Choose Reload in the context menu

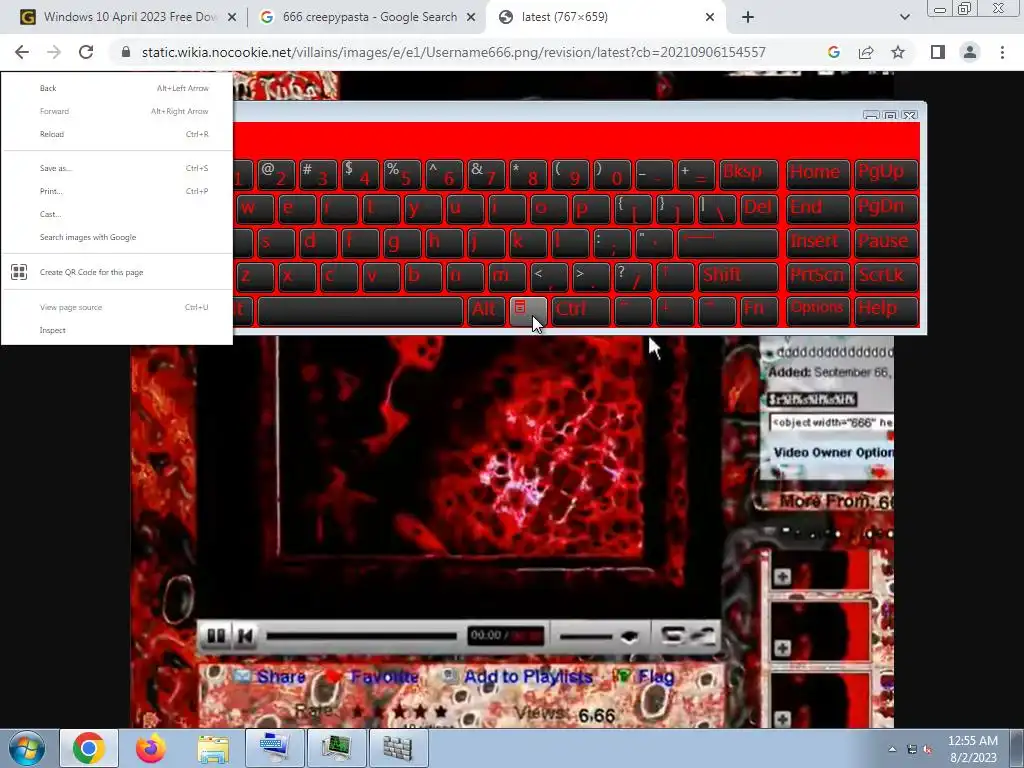click(x=117, y=134)
